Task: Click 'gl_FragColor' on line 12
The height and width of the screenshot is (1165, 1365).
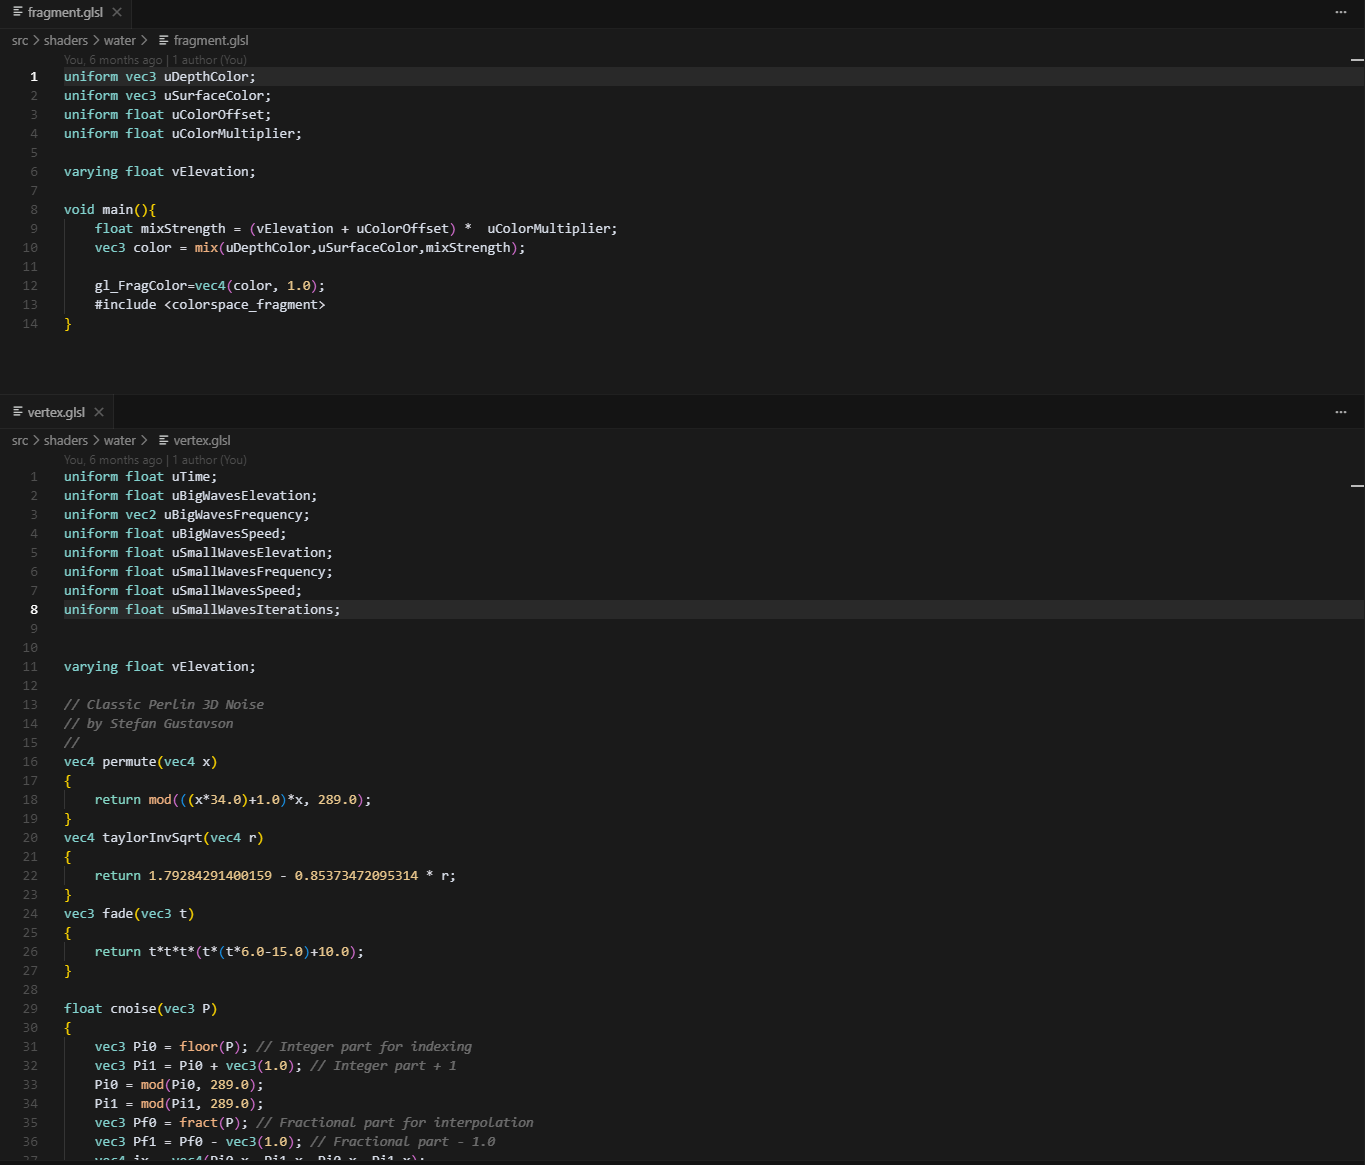Action: pos(141,286)
